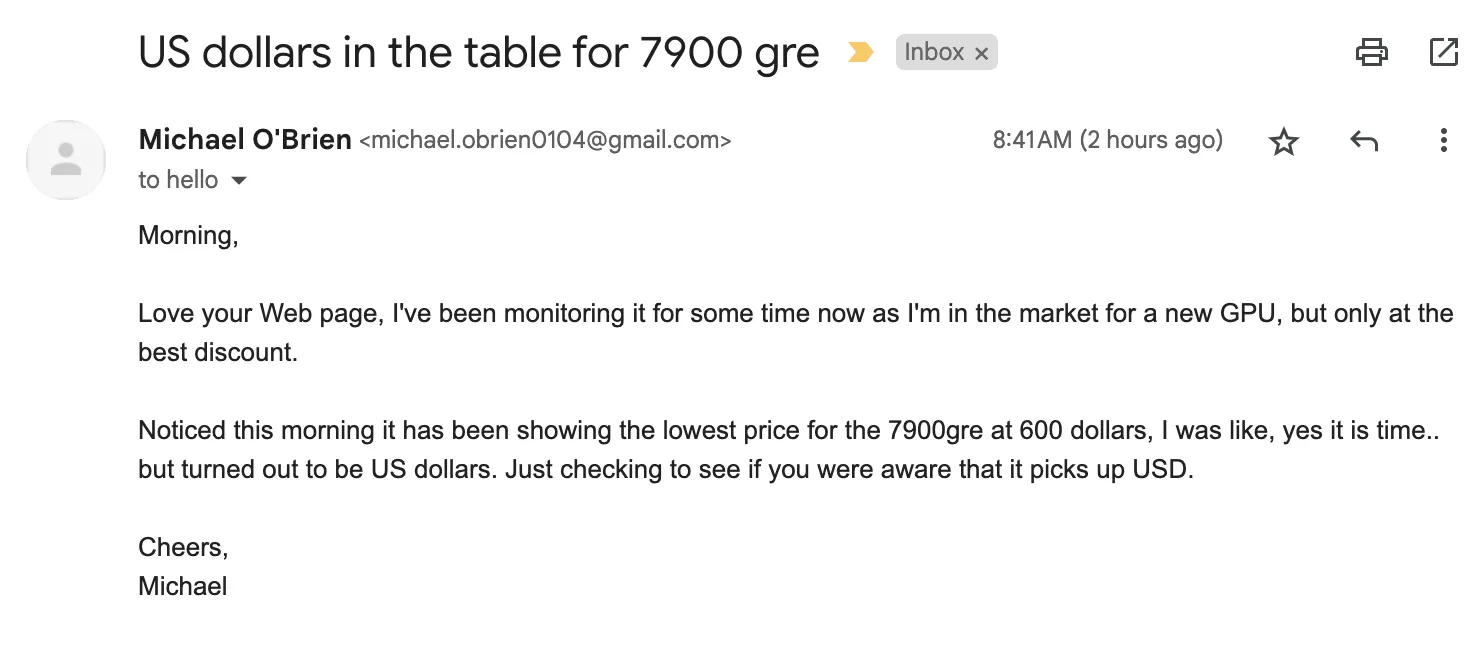Open more options with the three-dot icon
This screenshot has width=1484, height=648.
[x=1444, y=141]
